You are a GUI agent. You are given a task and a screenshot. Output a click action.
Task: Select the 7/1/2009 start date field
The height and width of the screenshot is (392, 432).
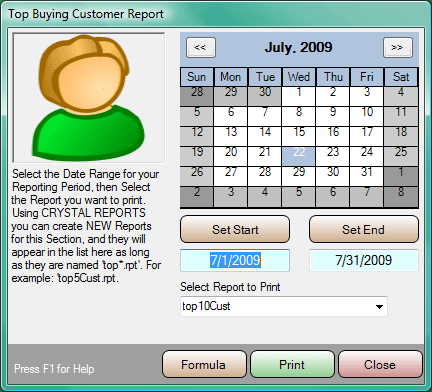coord(235,260)
